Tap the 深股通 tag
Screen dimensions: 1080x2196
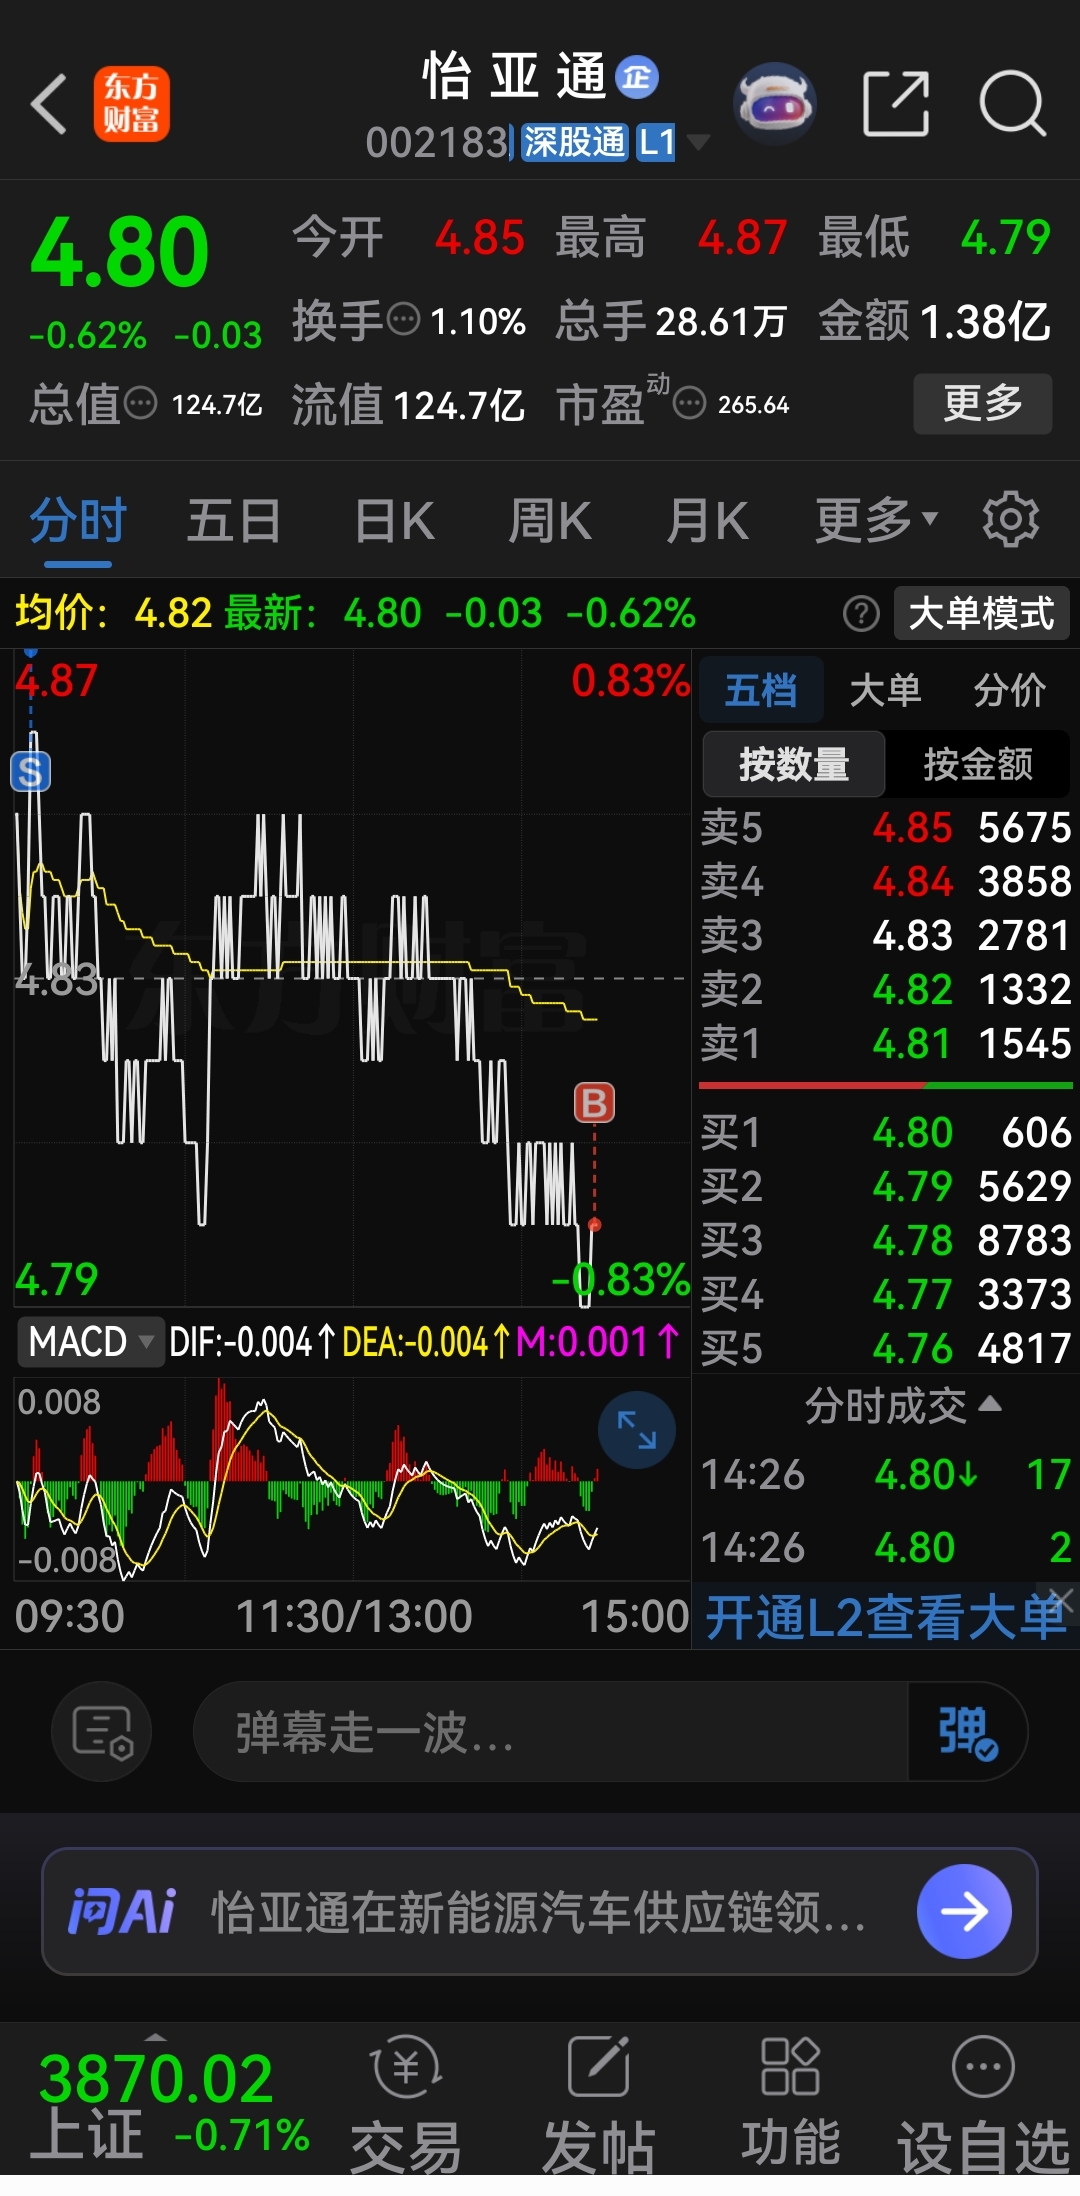574,142
